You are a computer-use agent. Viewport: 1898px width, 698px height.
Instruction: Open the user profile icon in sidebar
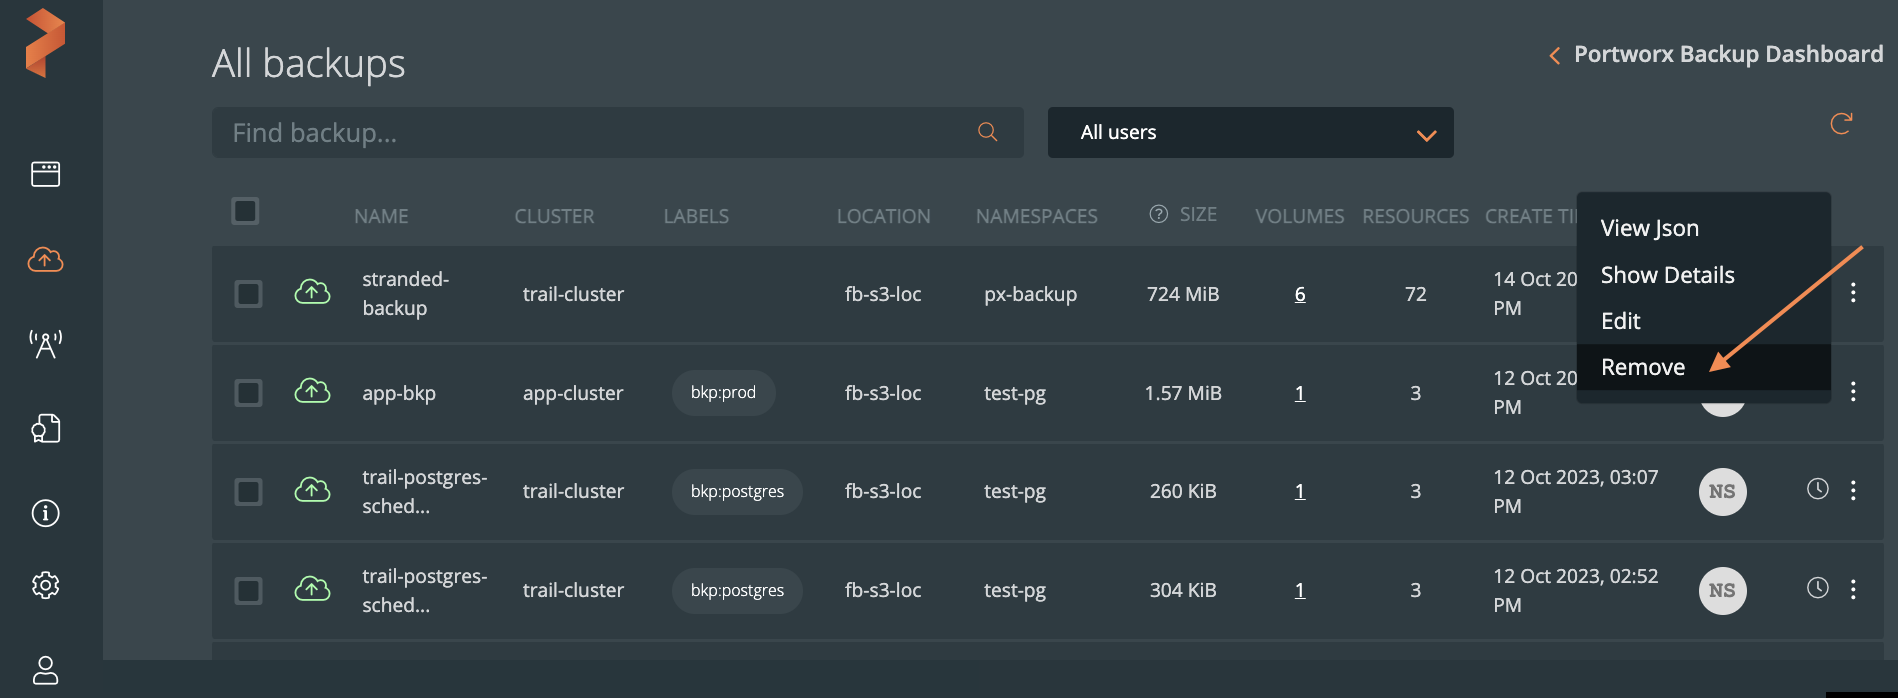point(45,669)
